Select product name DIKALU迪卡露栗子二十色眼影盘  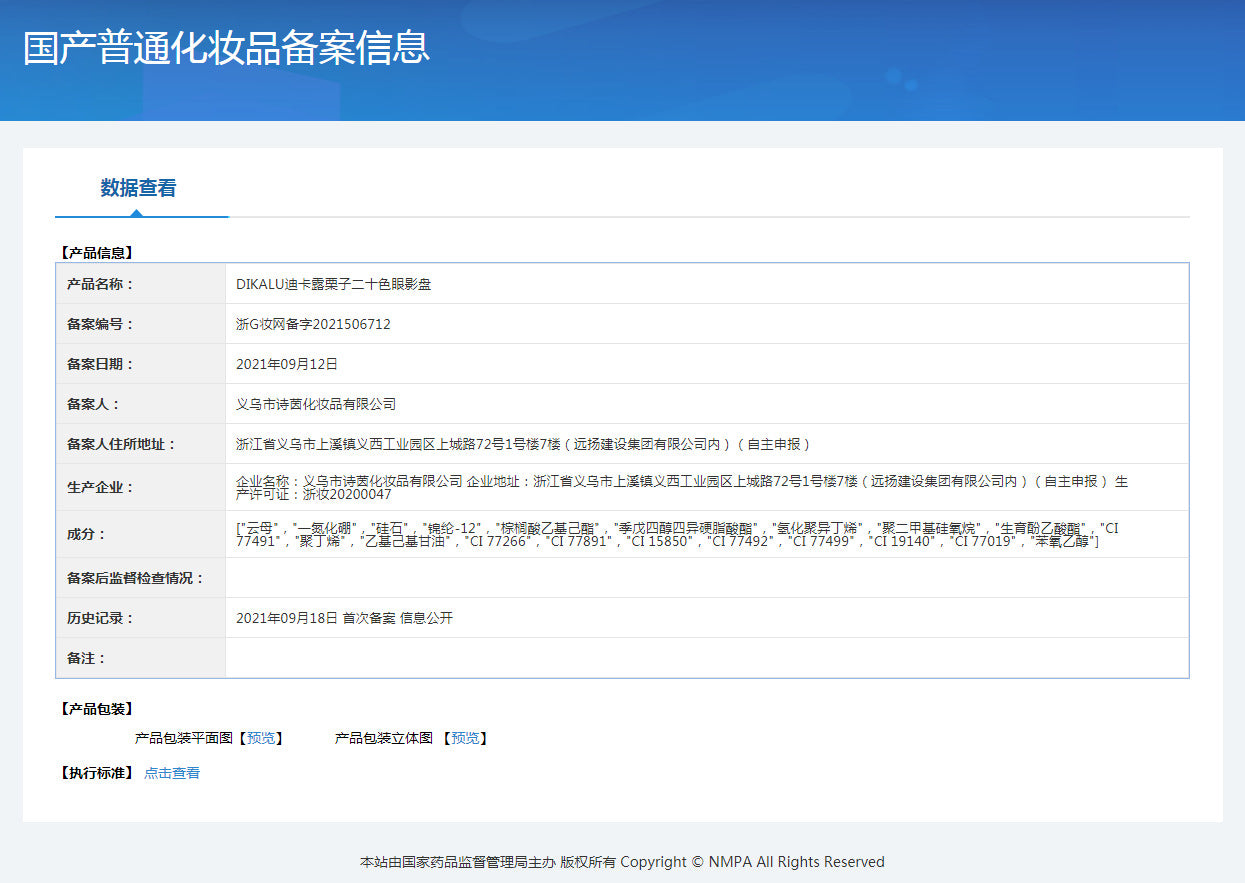coord(334,284)
